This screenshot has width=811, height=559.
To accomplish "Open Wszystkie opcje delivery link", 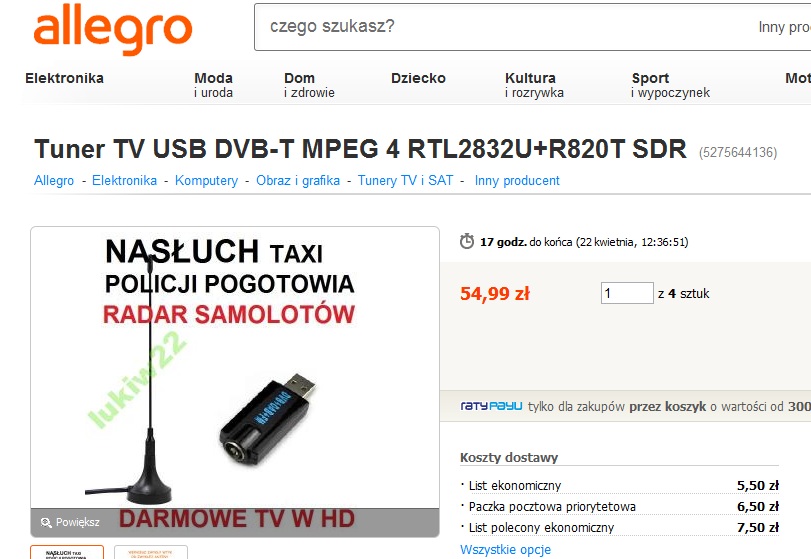I will [x=505, y=550].
